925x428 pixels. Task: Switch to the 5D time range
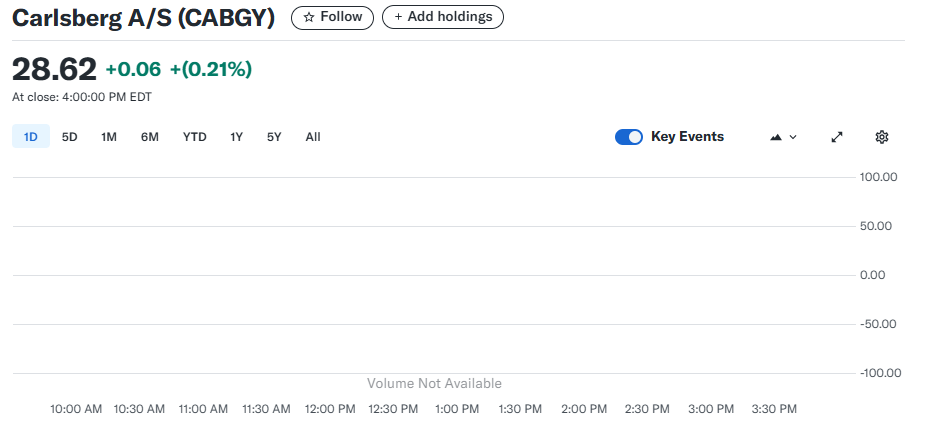click(69, 137)
